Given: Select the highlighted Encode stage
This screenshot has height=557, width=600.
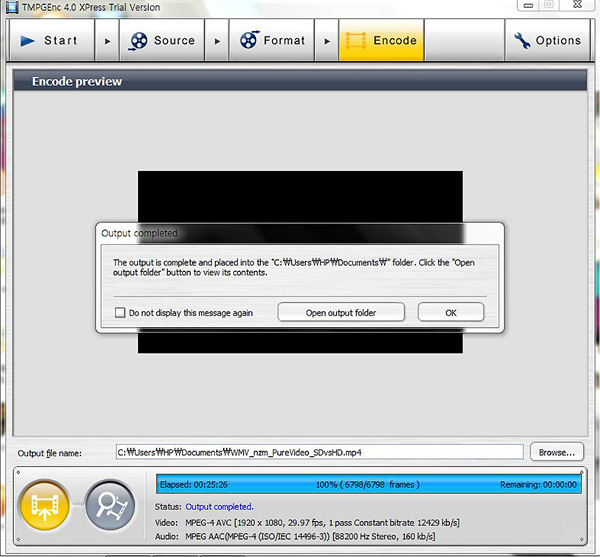Looking at the screenshot, I should tap(381, 40).
